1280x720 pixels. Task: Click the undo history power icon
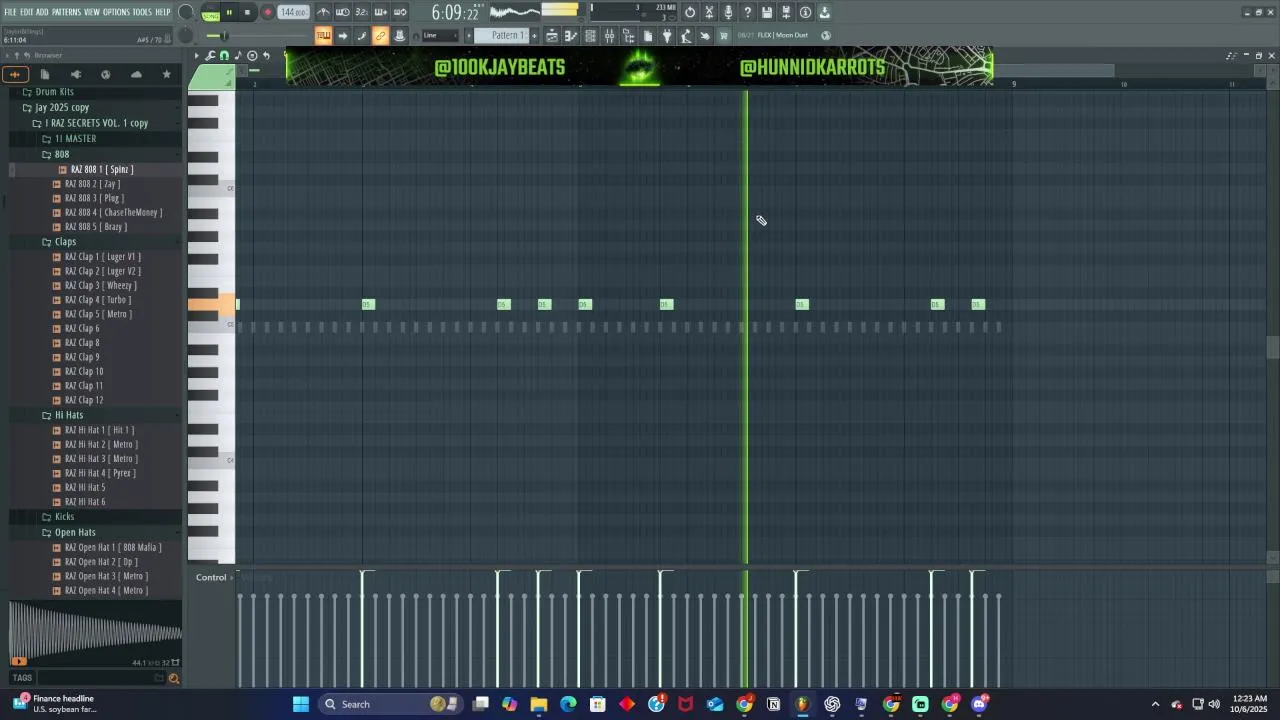click(690, 12)
